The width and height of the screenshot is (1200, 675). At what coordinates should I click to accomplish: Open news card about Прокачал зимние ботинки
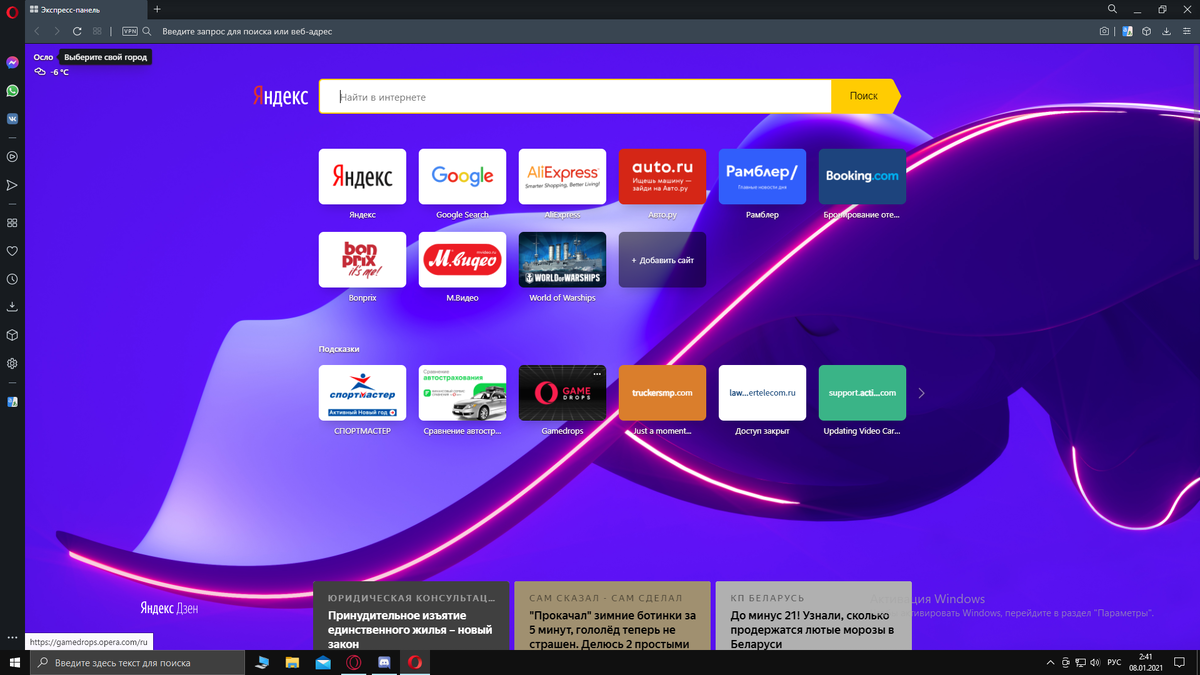pos(612,616)
